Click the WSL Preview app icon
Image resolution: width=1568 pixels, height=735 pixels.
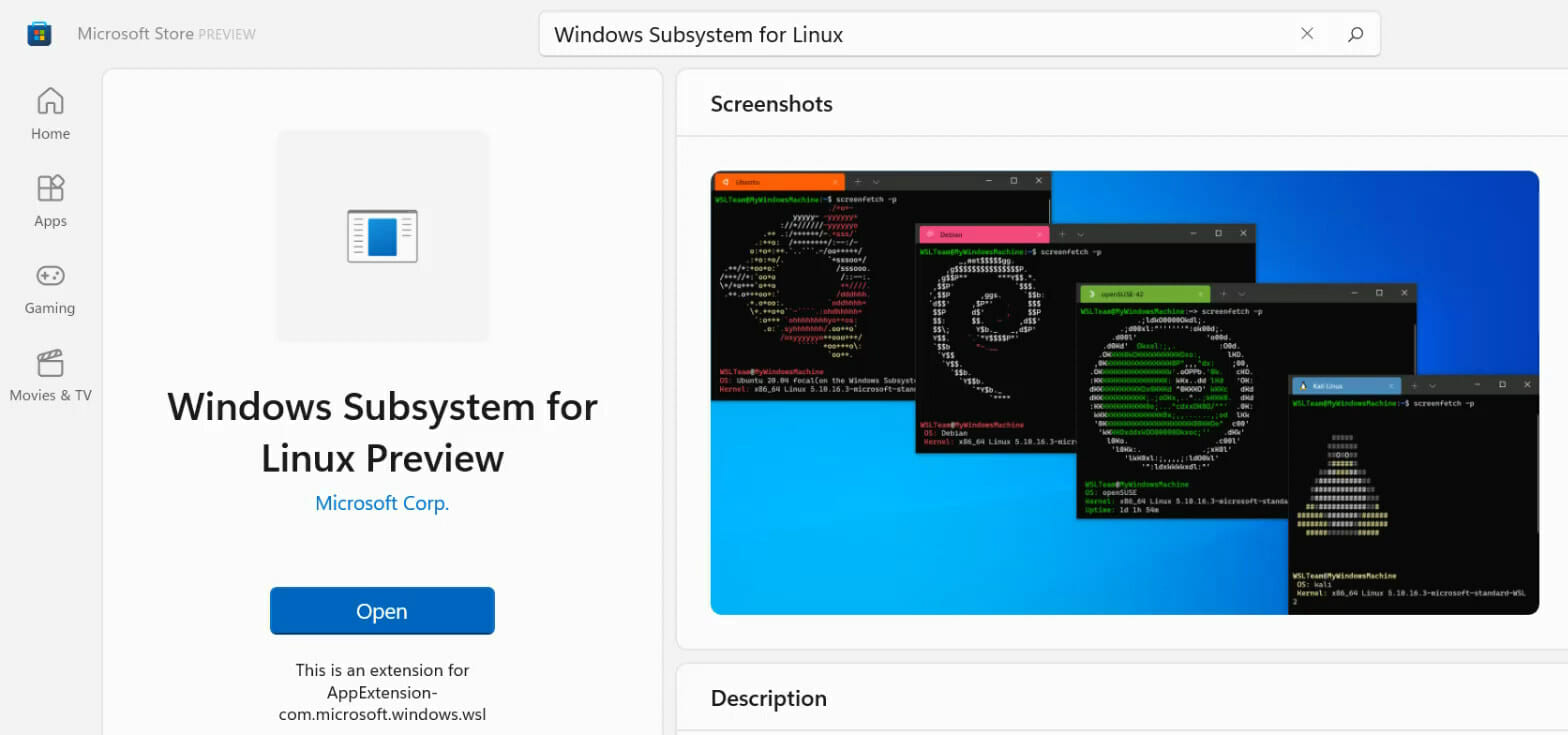tap(382, 236)
